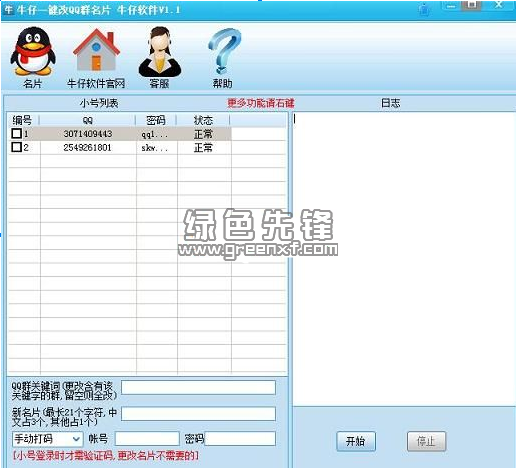Click the 小号列表 panel heading
The width and height of the screenshot is (516, 468).
99,103
